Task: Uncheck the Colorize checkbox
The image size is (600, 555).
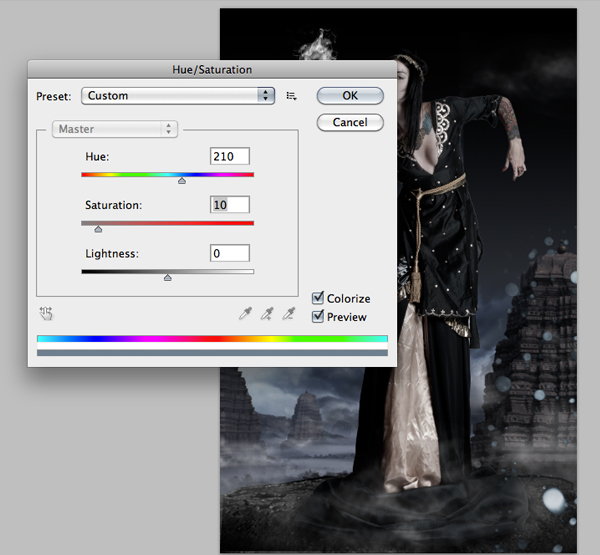Action: [318, 298]
